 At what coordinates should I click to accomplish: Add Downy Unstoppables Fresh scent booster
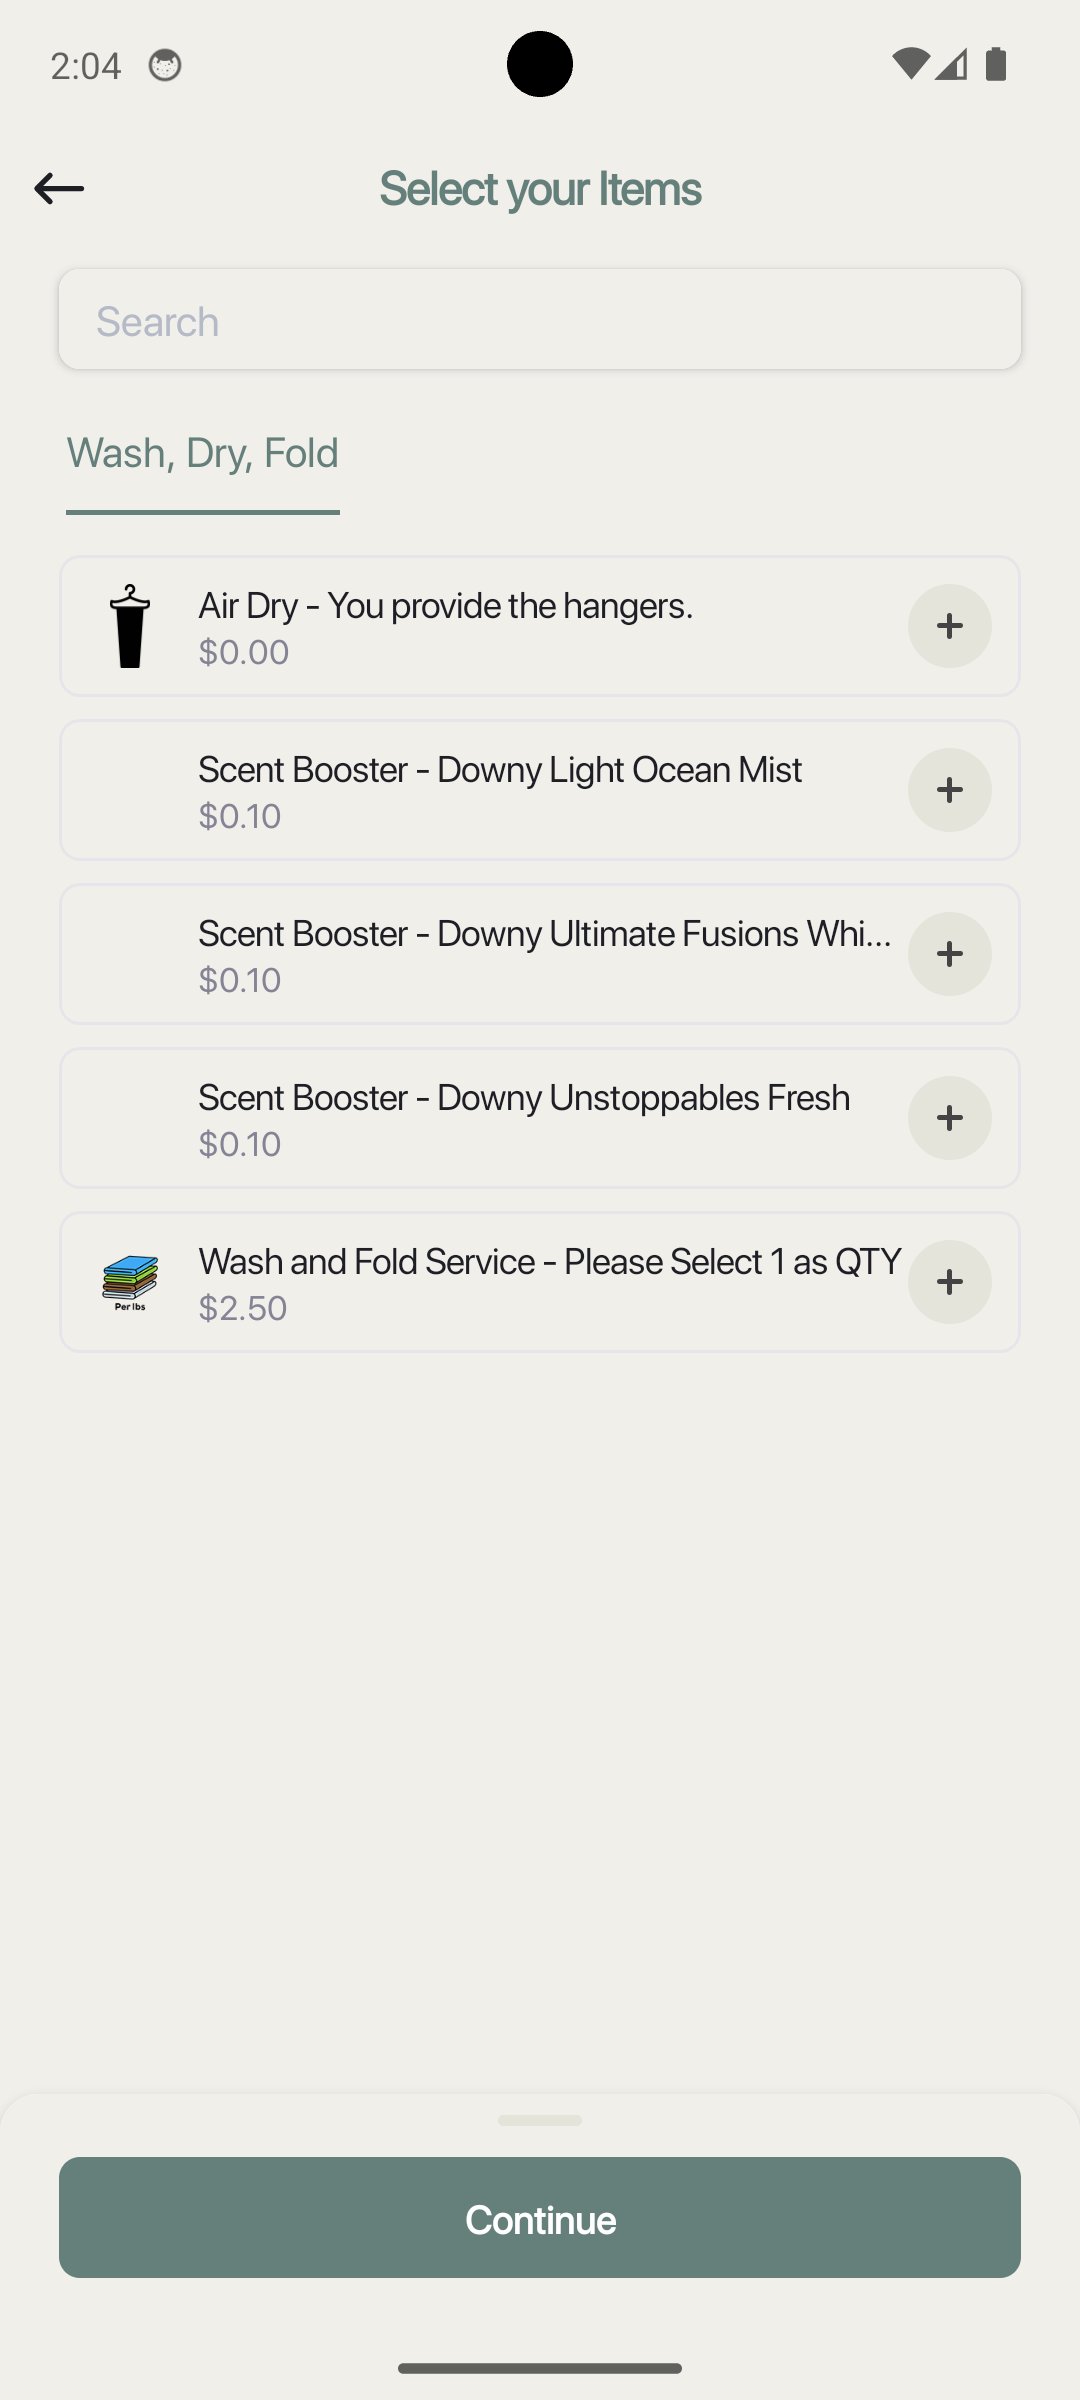pyautogui.click(x=949, y=1118)
